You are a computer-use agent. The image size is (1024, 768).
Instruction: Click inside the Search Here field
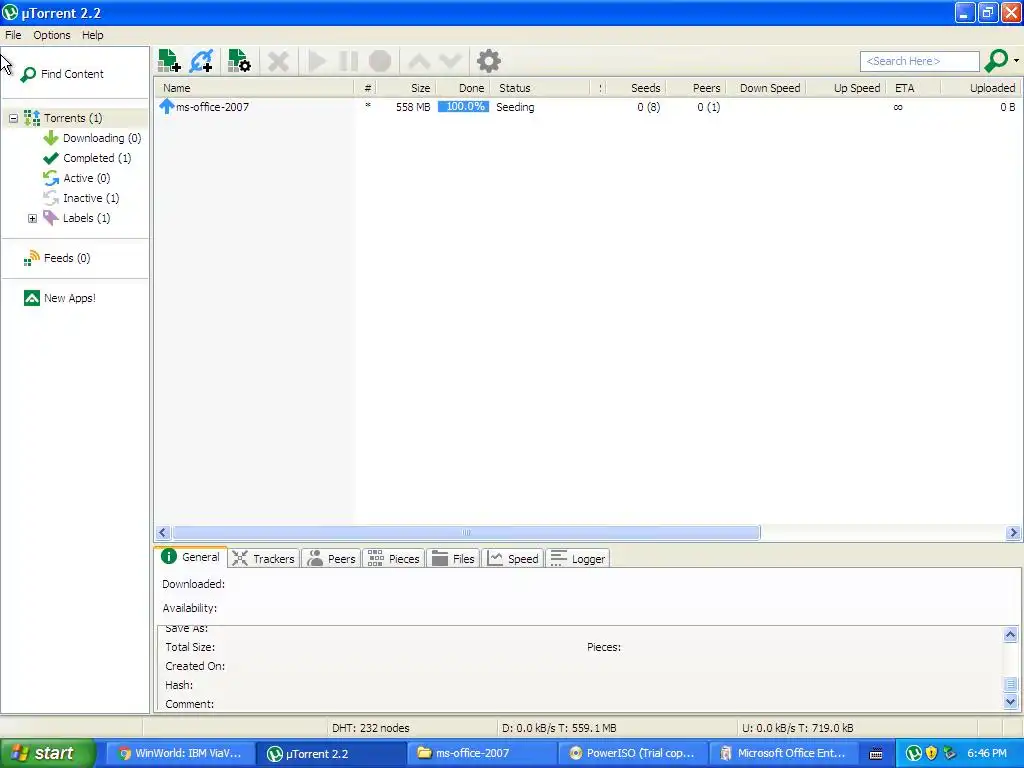[x=920, y=61]
